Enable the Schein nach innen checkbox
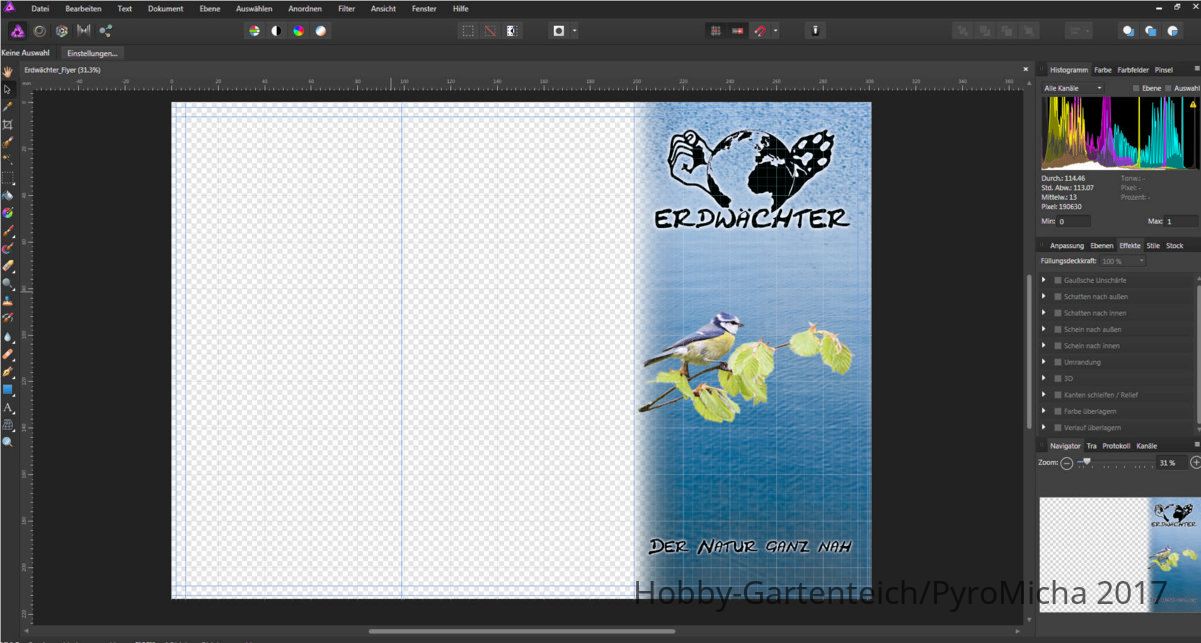Image resolution: width=1201 pixels, height=643 pixels. tap(1058, 346)
